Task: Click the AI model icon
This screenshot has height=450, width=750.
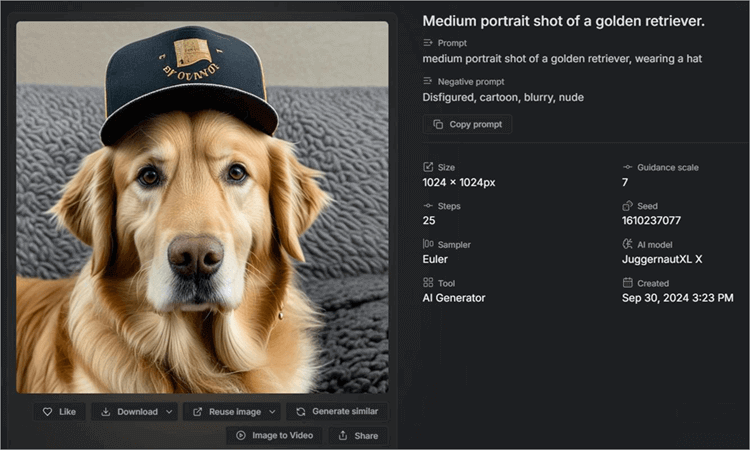Action: 627,244
